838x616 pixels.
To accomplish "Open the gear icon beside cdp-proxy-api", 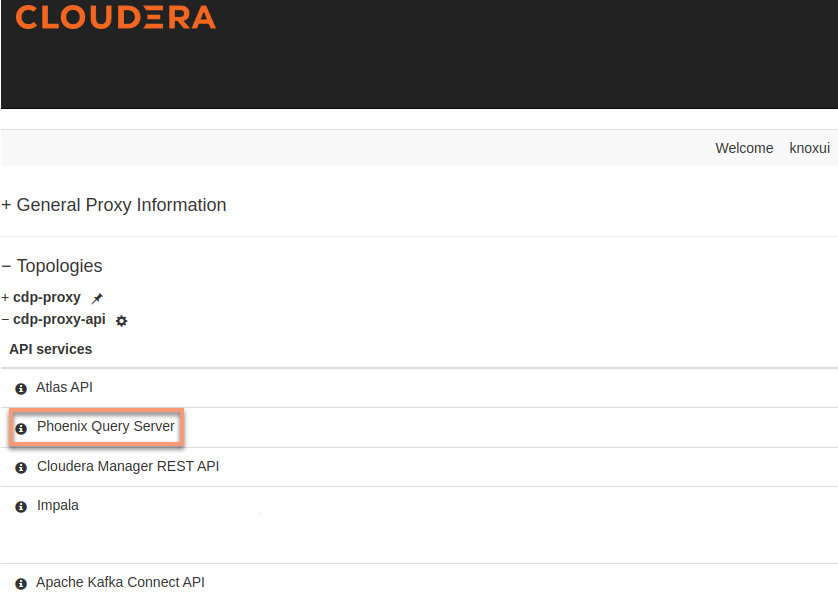I will point(122,321).
